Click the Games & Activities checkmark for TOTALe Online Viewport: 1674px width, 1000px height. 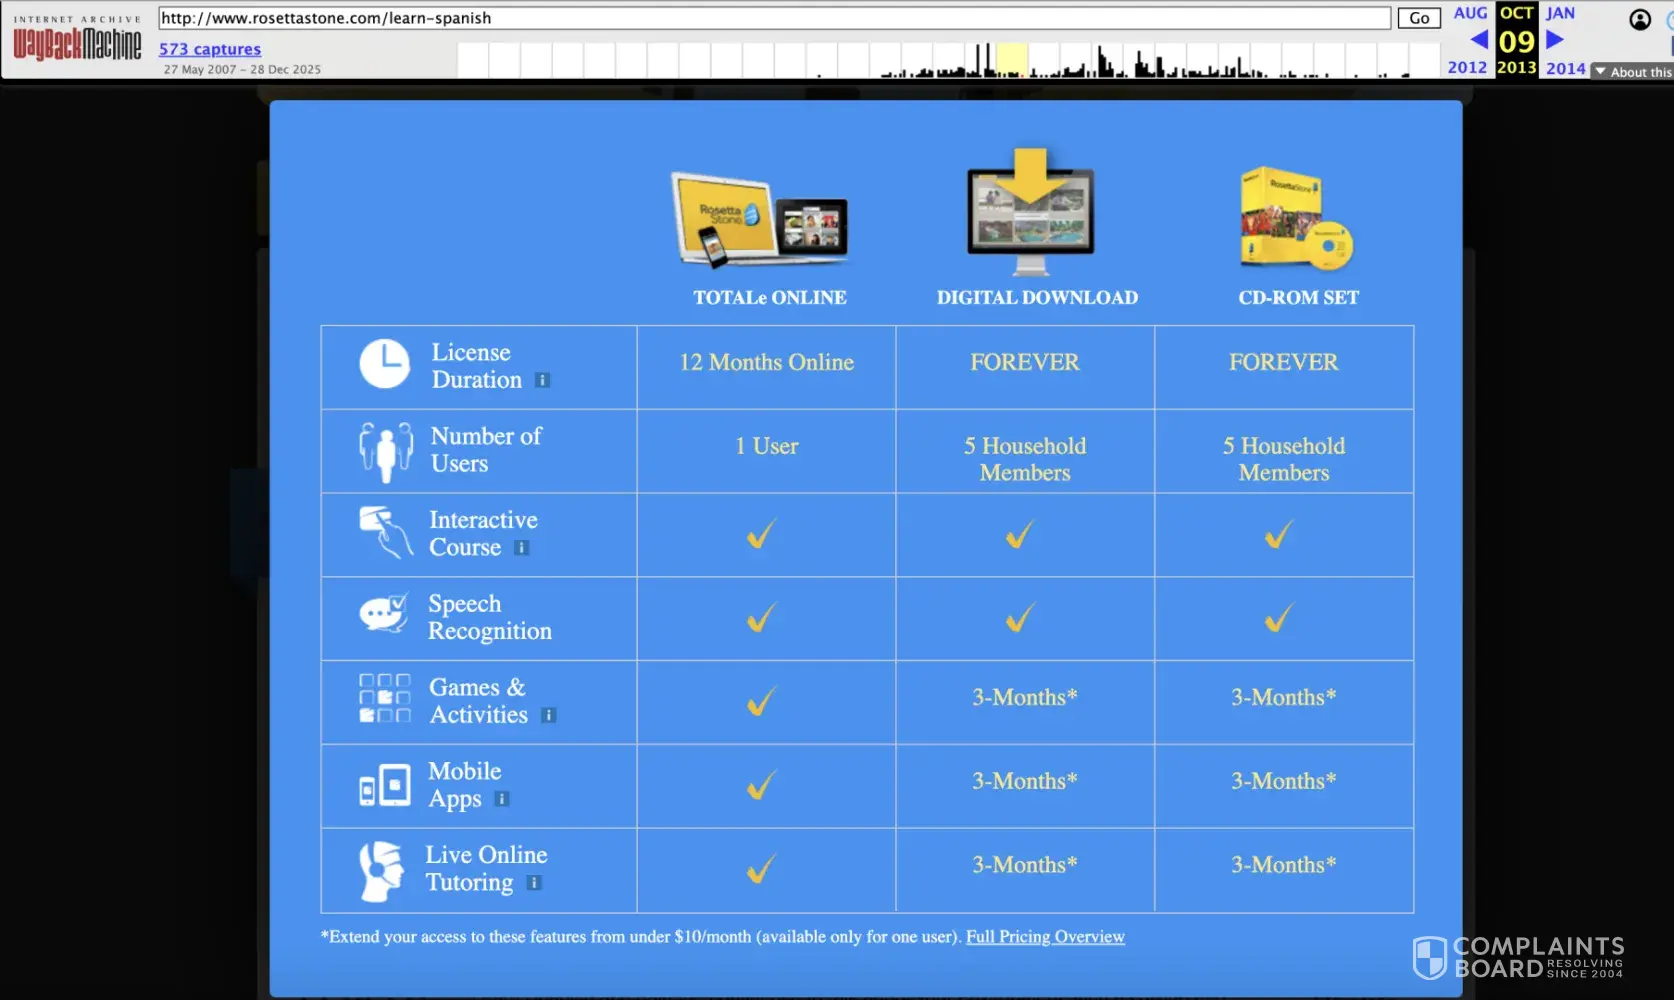(x=761, y=702)
